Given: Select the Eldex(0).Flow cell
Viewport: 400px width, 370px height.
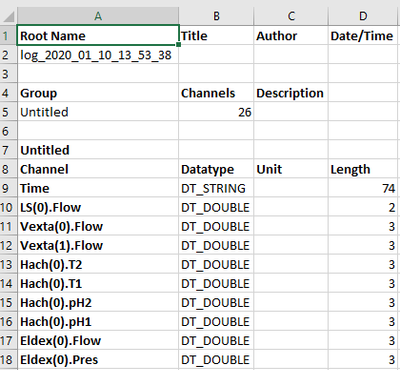Looking at the screenshot, I should point(98,340).
